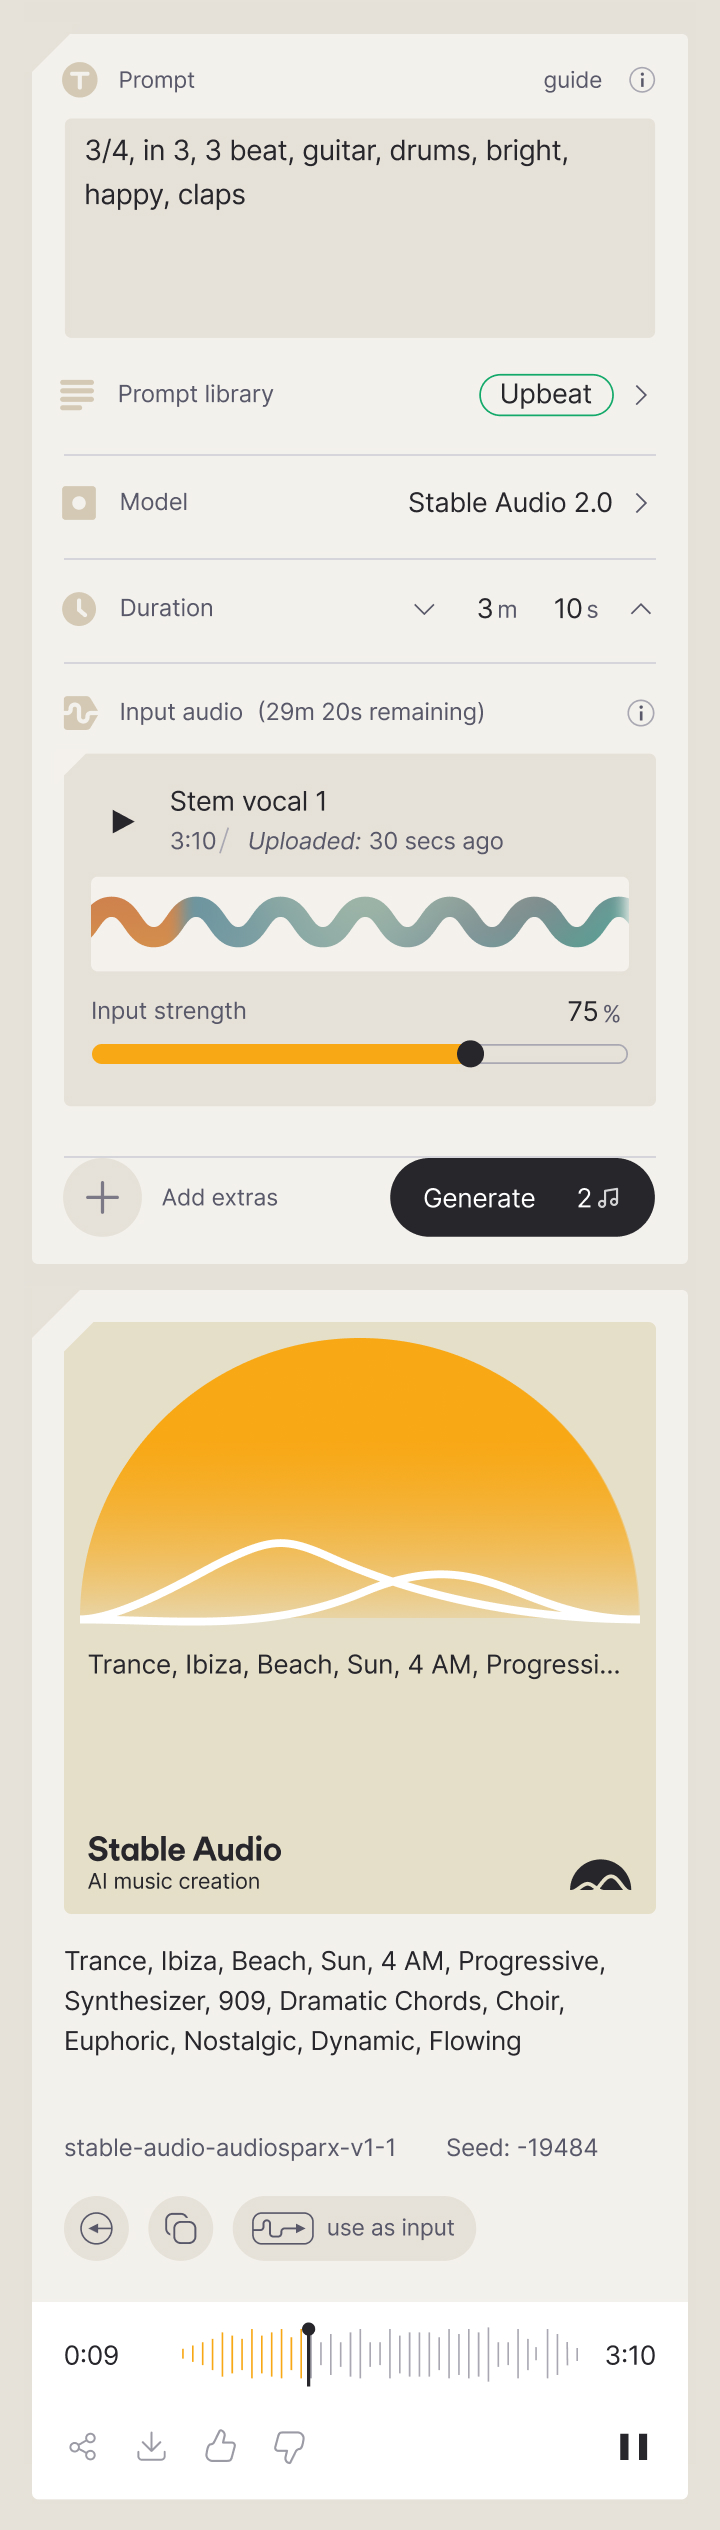Screen dimensions: 720x2530
Task: Like the track with thumbs up
Action: point(220,2447)
